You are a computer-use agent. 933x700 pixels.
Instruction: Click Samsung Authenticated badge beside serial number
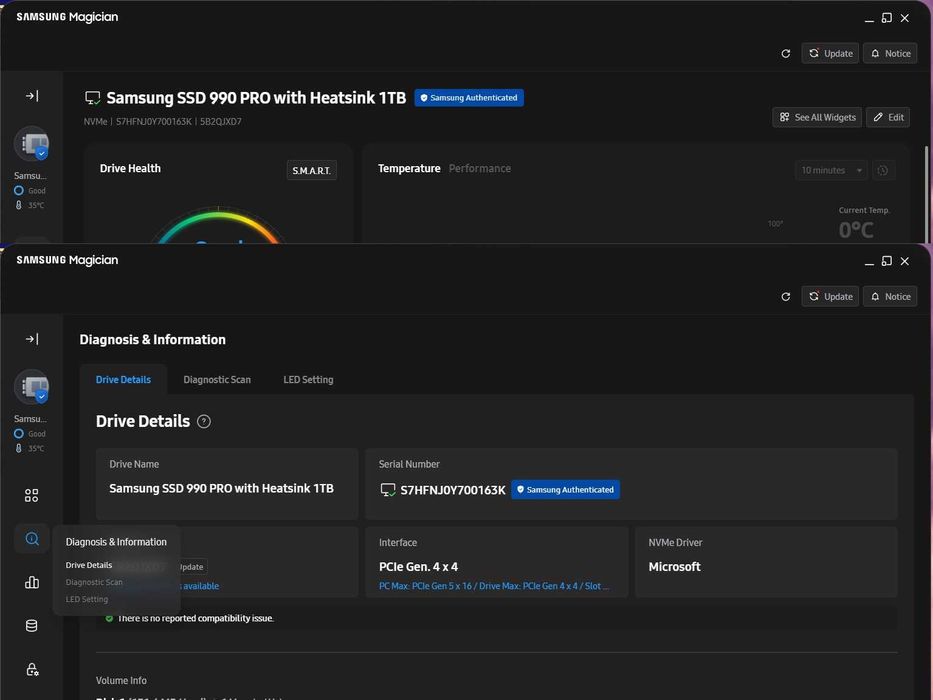pyautogui.click(x=565, y=489)
